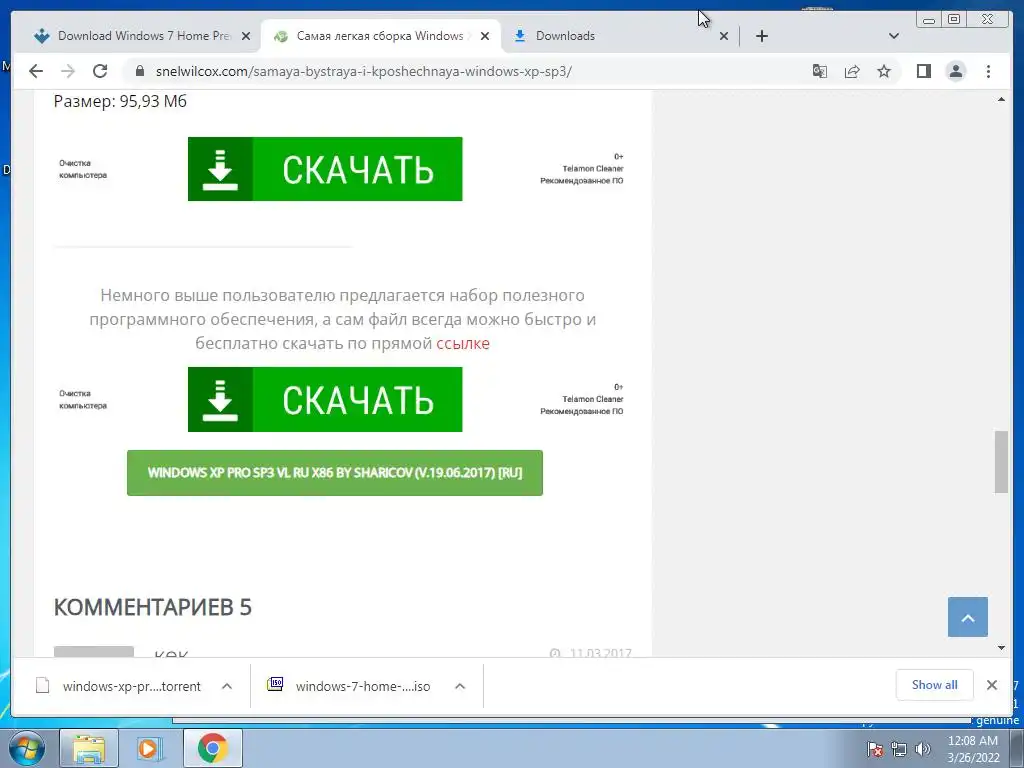Open the windows-7-home iso download
1024x768 pixels.
tap(351, 686)
